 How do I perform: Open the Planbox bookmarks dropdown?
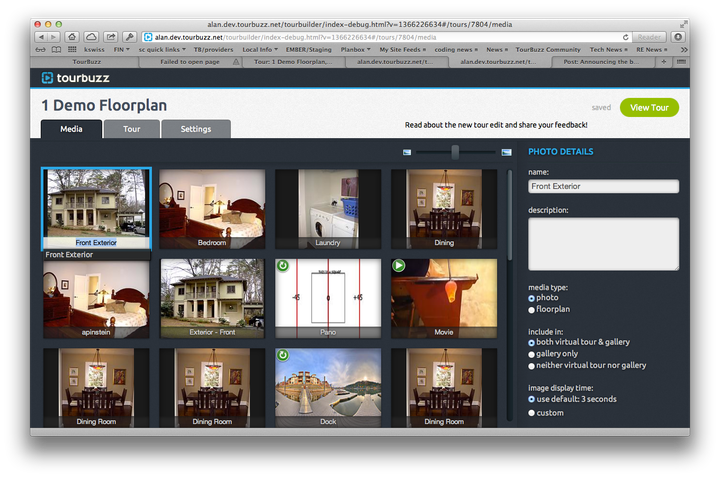[355, 49]
